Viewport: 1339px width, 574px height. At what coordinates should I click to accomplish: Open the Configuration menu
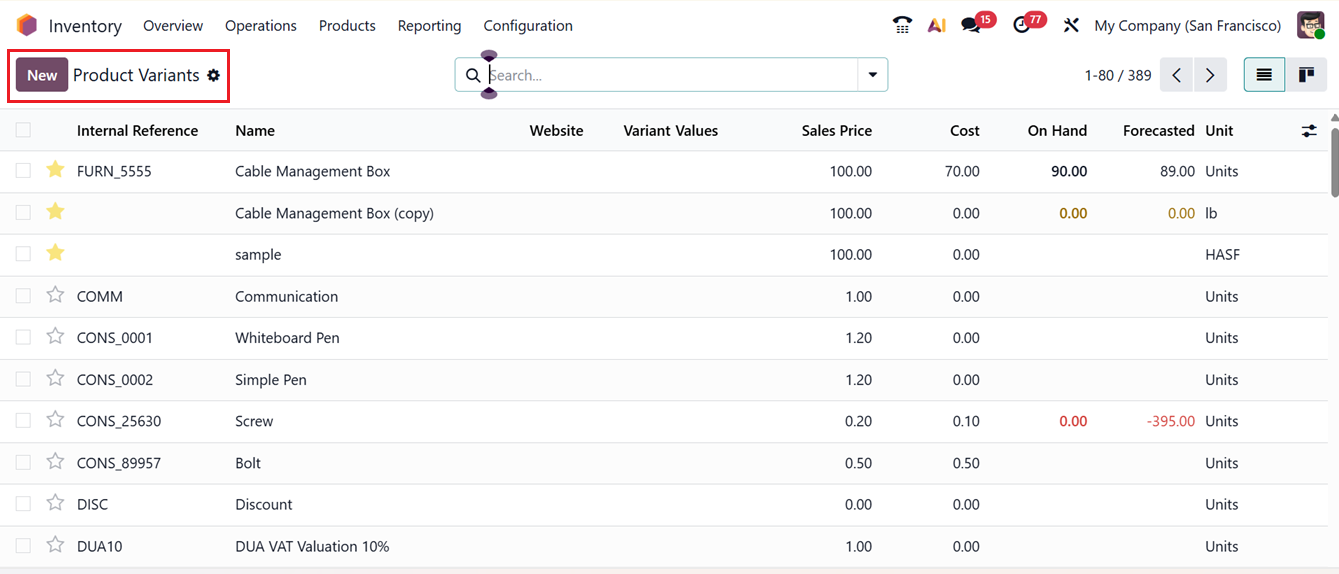[x=528, y=26]
